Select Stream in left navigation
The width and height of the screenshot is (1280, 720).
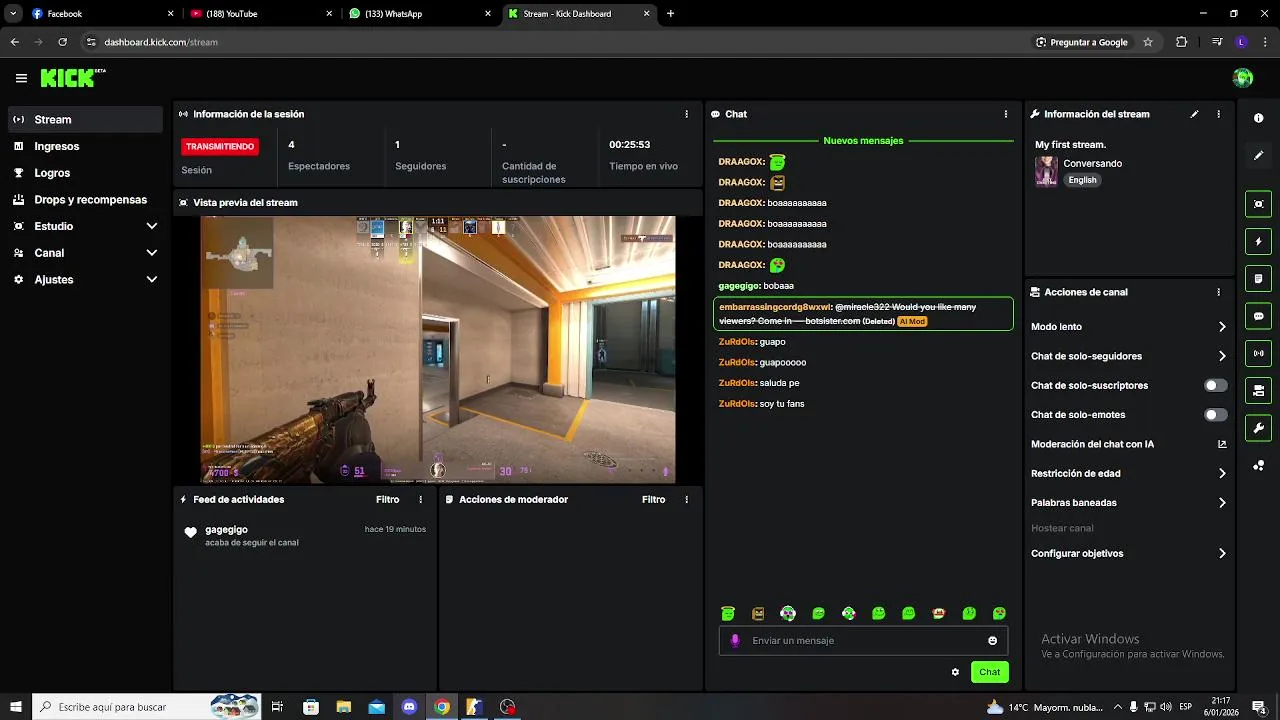(x=85, y=119)
